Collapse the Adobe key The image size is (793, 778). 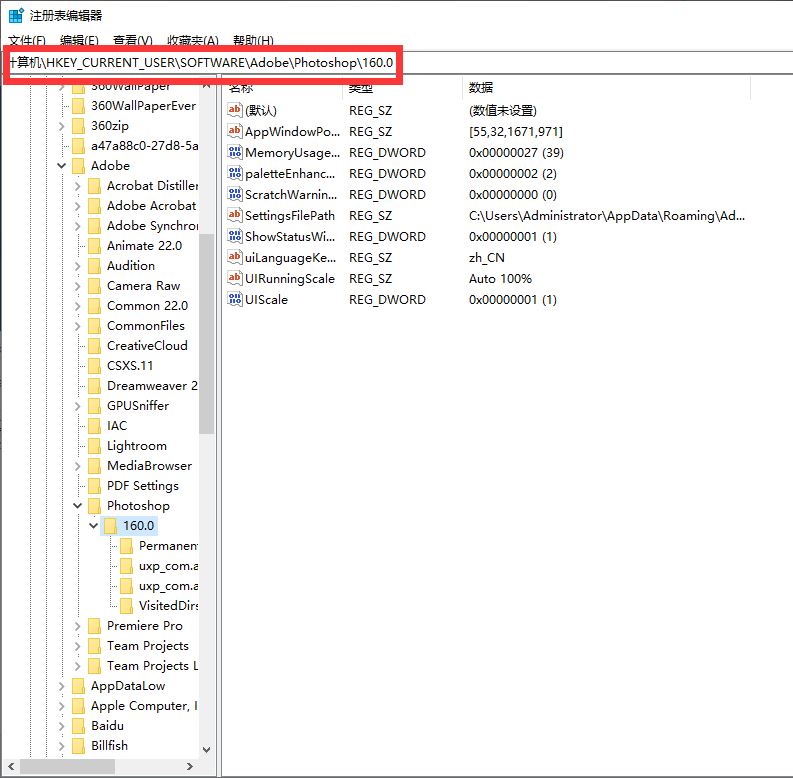point(62,165)
